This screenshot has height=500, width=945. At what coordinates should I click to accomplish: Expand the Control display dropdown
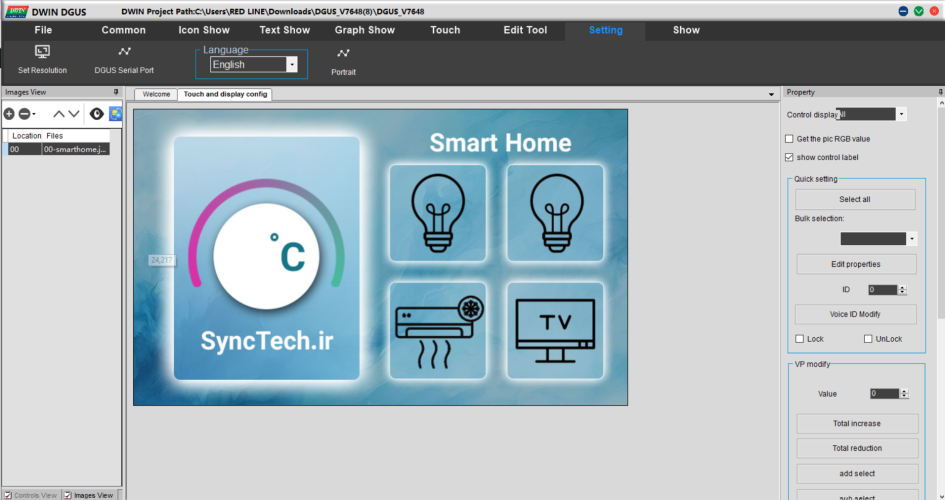[901, 114]
